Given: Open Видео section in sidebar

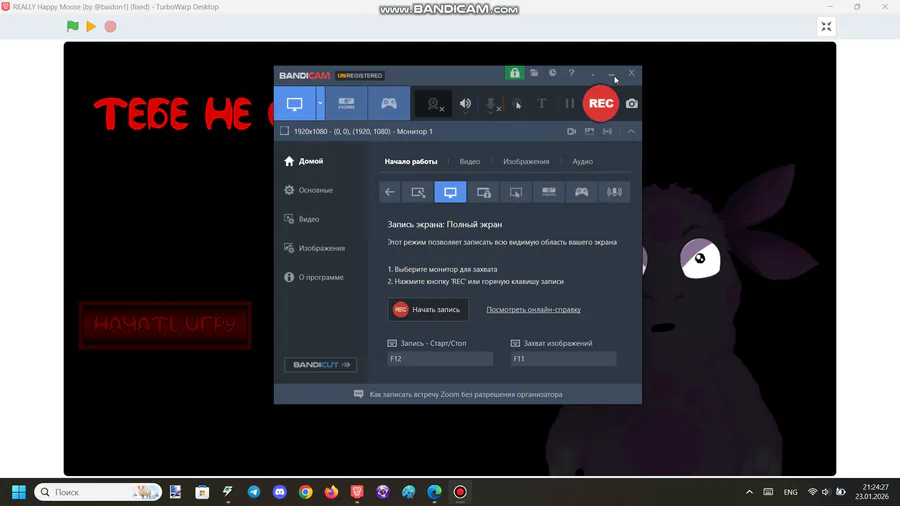Looking at the screenshot, I should point(302,219).
